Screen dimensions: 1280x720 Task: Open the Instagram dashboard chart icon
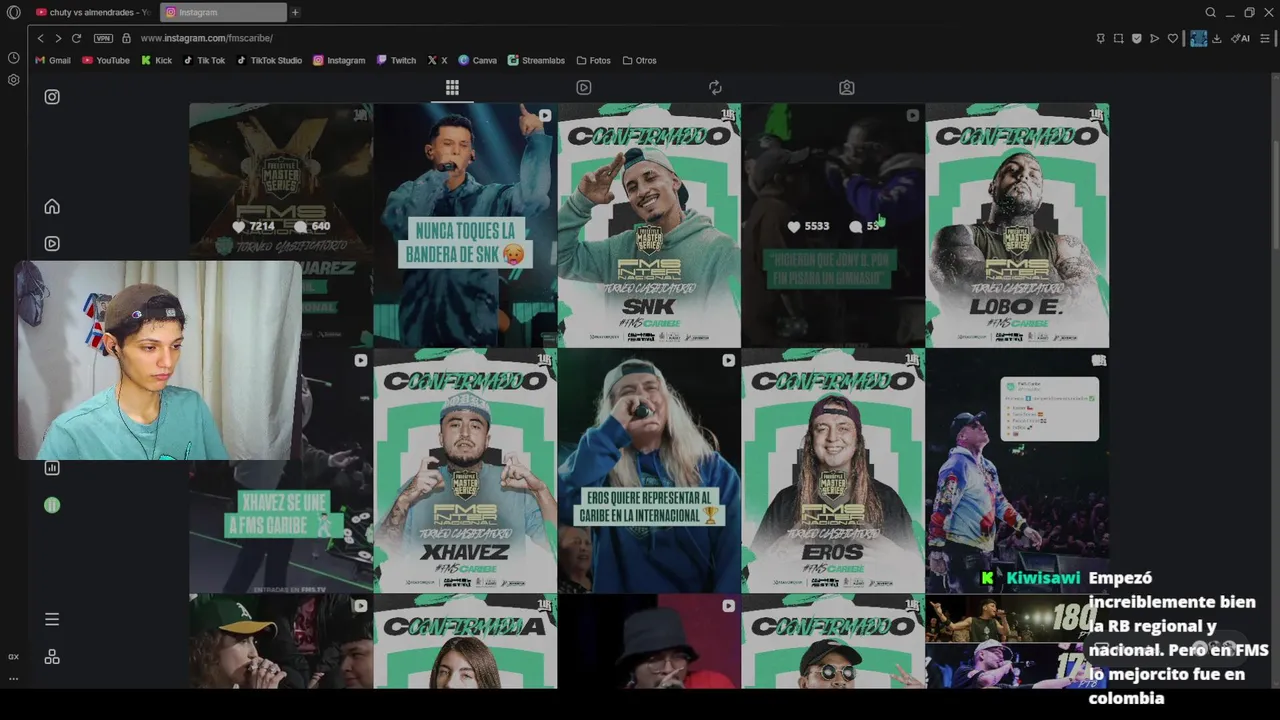pyautogui.click(x=52, y=468)
